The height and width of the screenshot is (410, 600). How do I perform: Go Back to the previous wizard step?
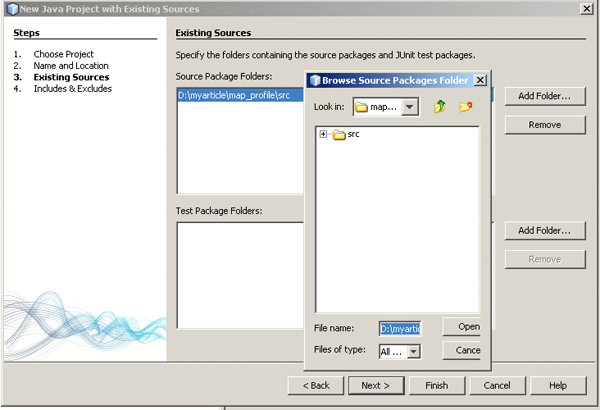316,385
